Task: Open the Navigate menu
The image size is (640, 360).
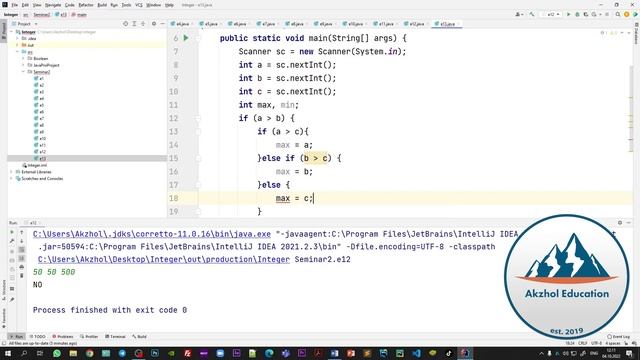Action: [53, 5]
